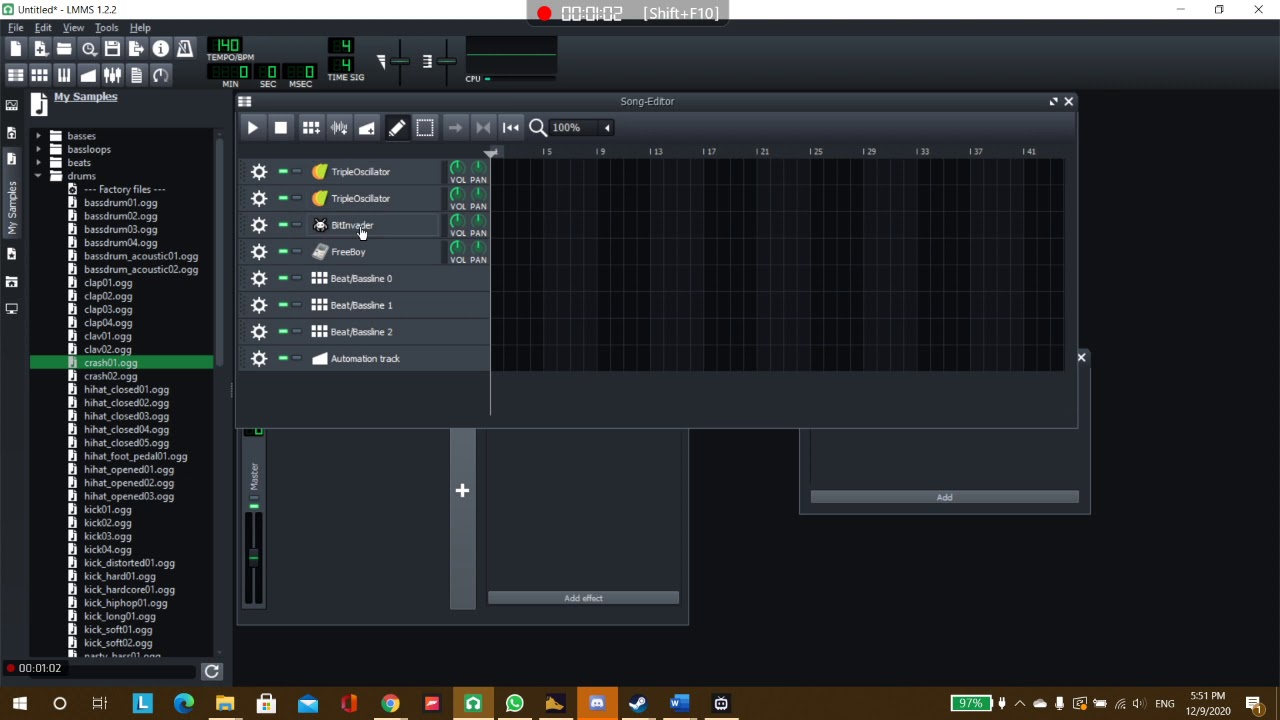Solo the BitInvader track

point(297,225)
